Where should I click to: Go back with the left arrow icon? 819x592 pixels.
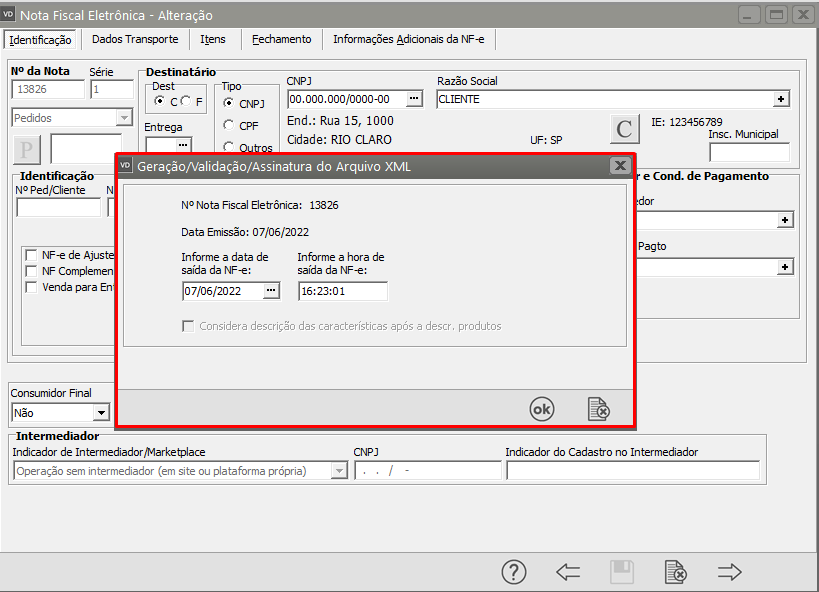click(x=568, y=572)
